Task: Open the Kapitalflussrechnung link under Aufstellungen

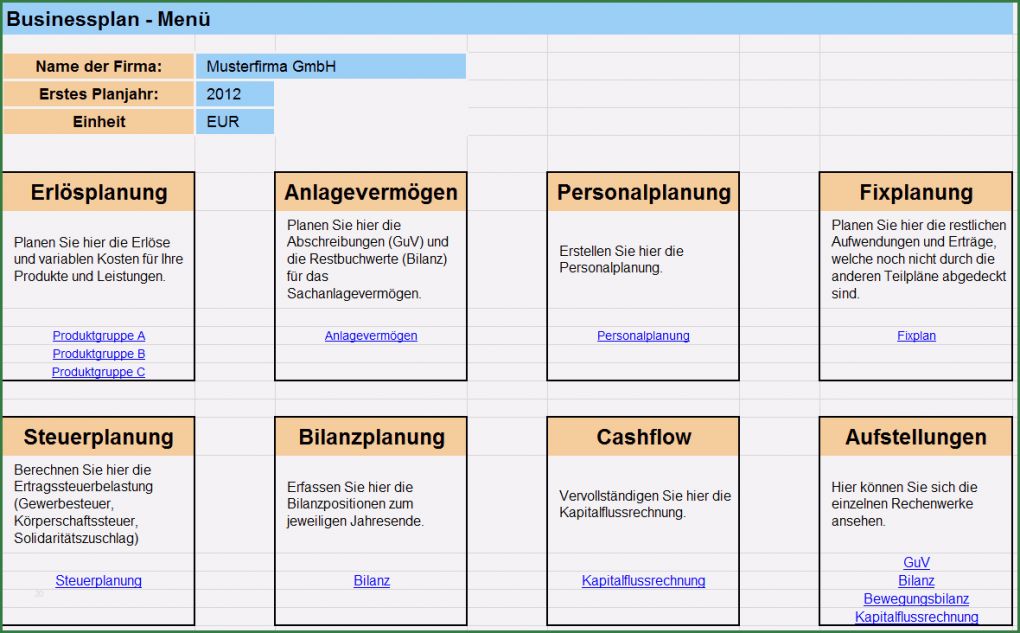Action: click(x=916, y=616)
